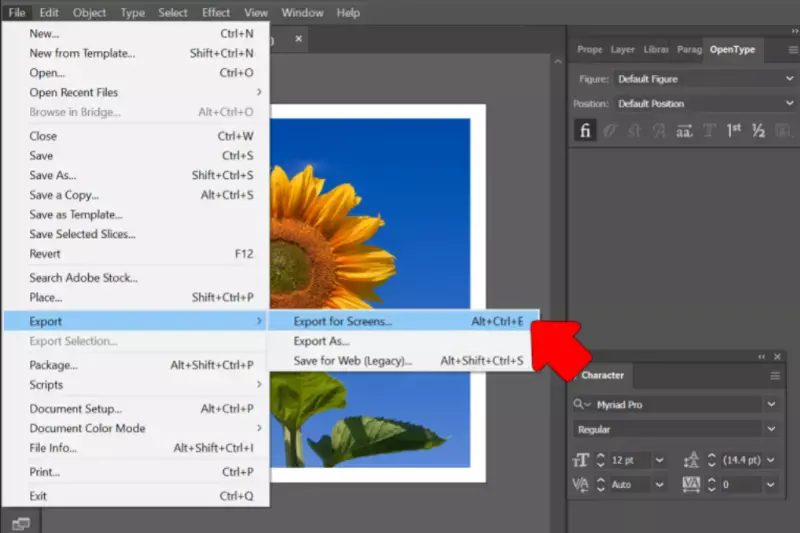Select Package... menu item
Viewport: 800px width, 533px height.
[136, 365]
